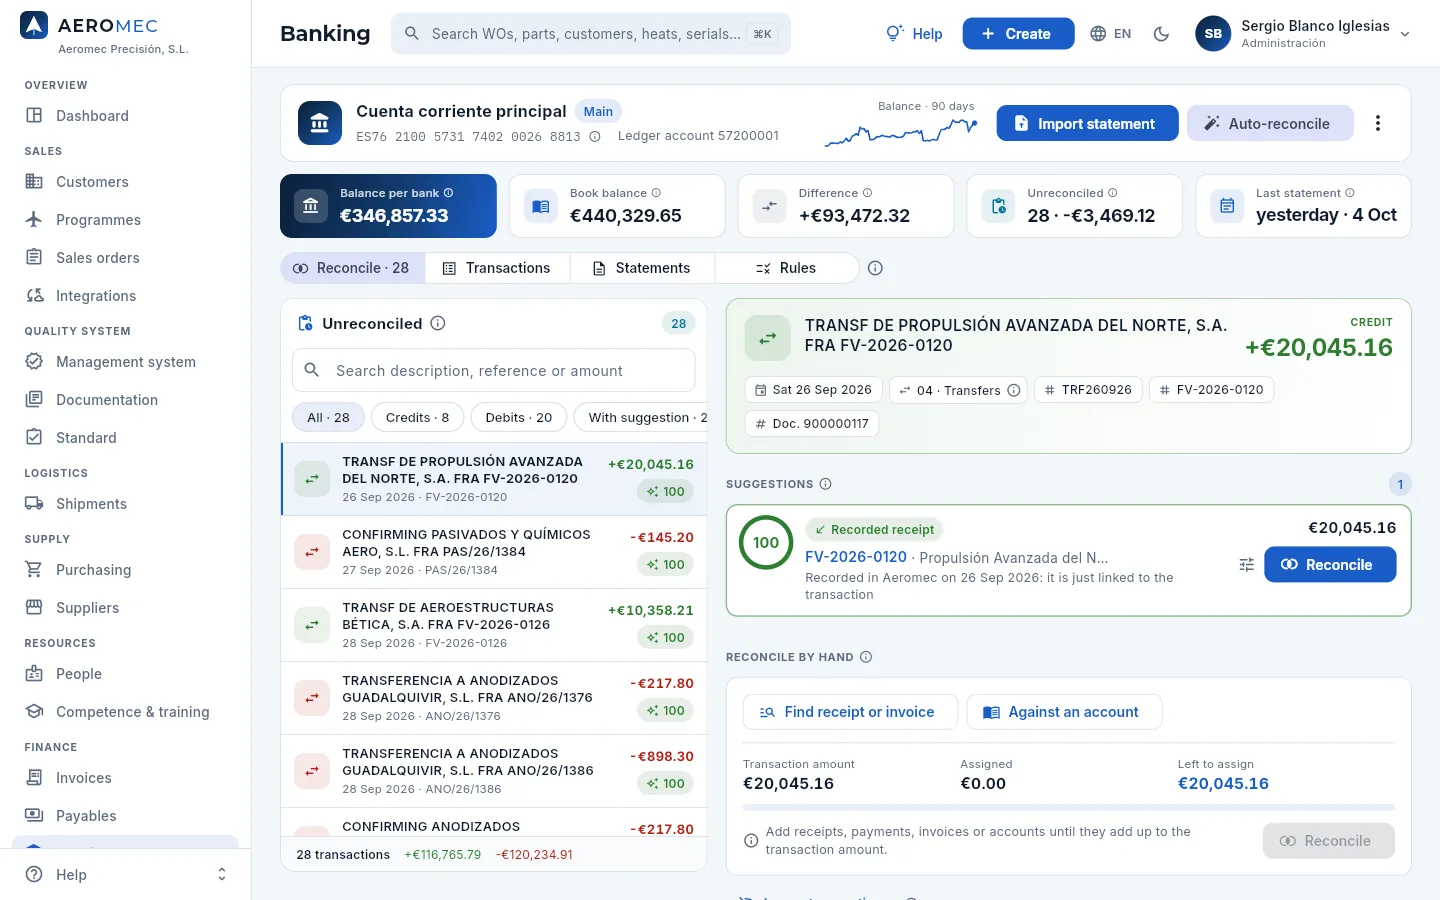Select TRANSF DE AEROESTRUCTURAS BÉTICA transaction
This screenshot has width=1440, height=900.
click(x=494, y=625)
